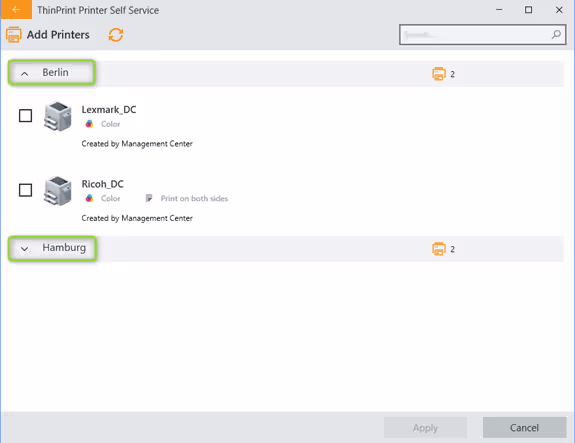Expand the Hamburg group chevron
This screenshot has width=575, height=443.
click(25, 249)
